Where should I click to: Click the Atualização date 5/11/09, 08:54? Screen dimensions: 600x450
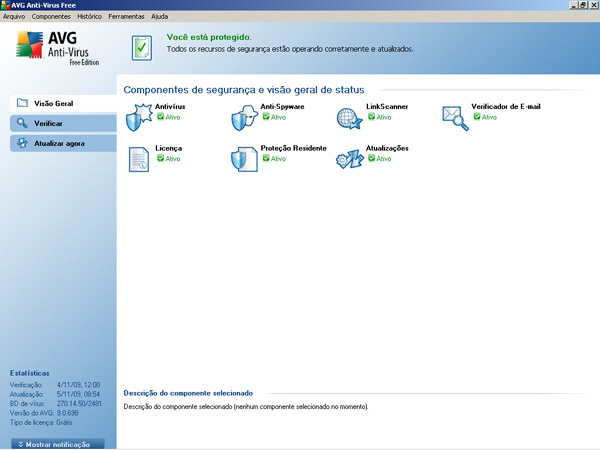point(78,394)
